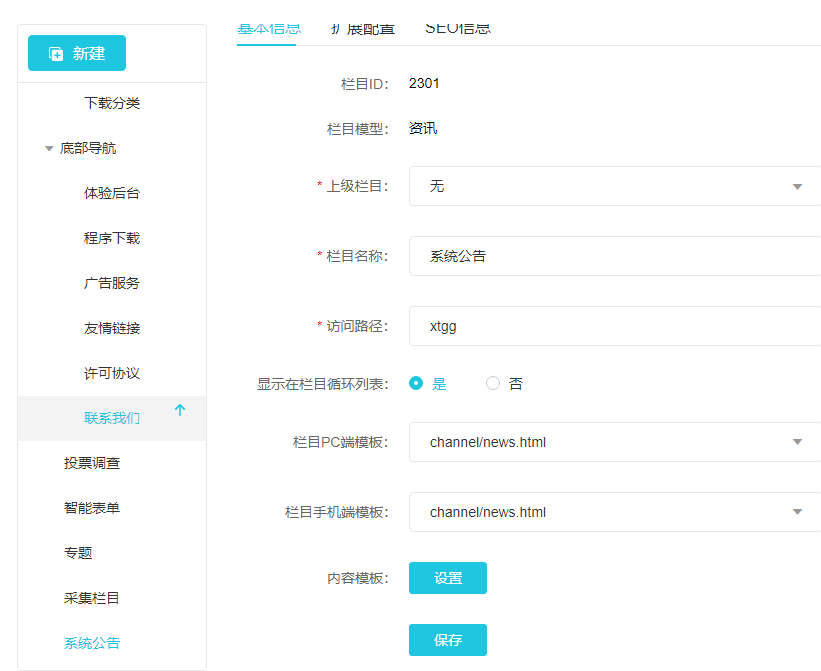The image size is (821, 671).
Task: Click into the 栏目名称 text field
Action: pos(614,256)
